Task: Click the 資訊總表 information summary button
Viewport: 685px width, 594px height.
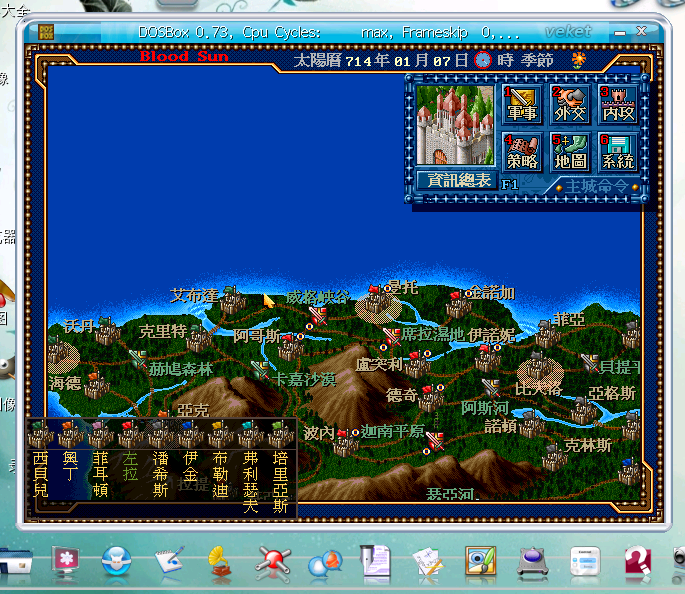Action: pos(457,180)
